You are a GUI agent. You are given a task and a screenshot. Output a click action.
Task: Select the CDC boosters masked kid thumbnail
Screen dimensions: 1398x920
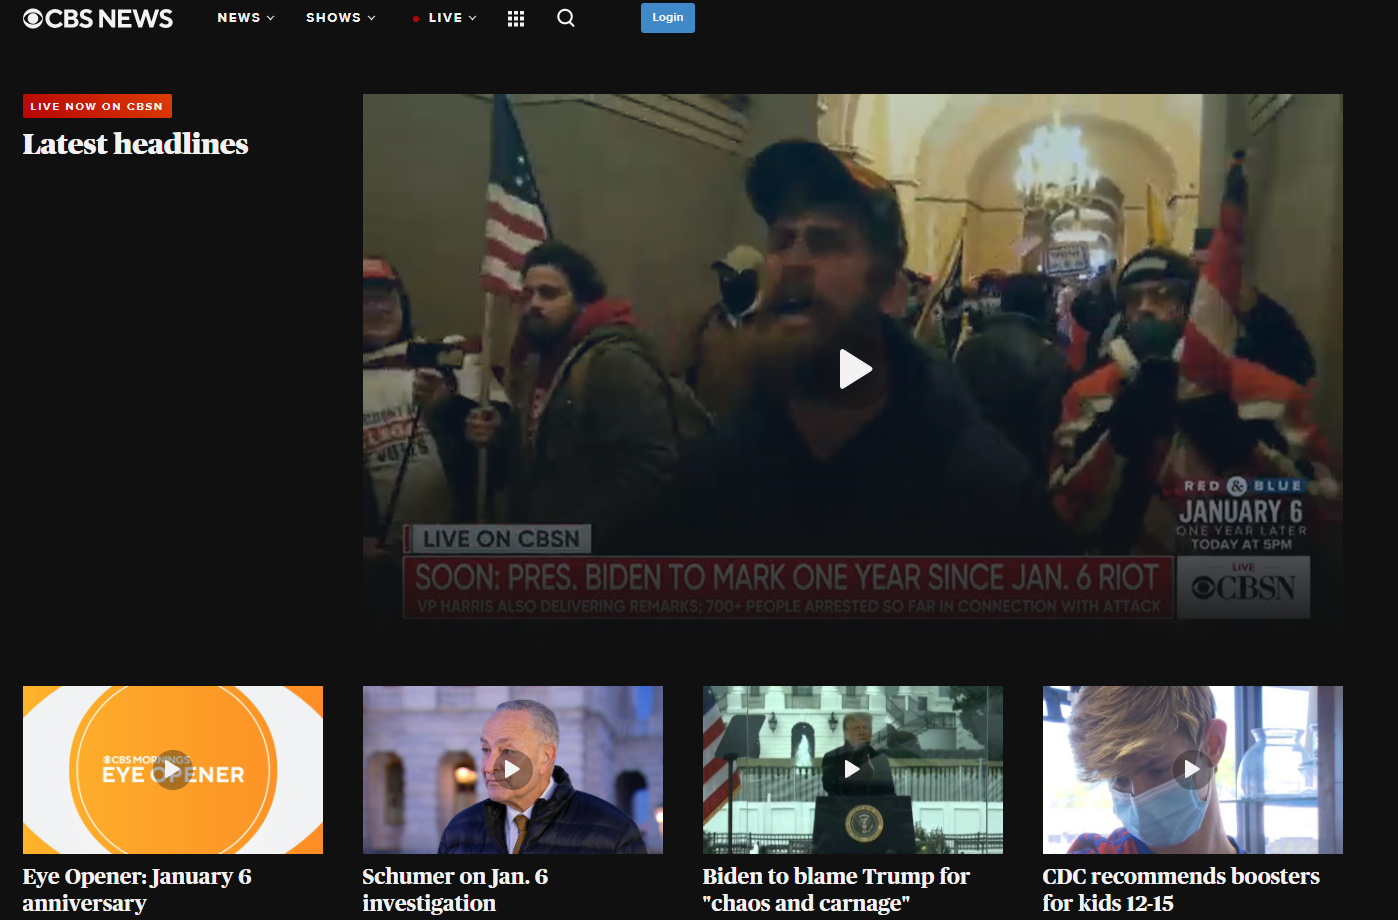tap(1193, 770)
